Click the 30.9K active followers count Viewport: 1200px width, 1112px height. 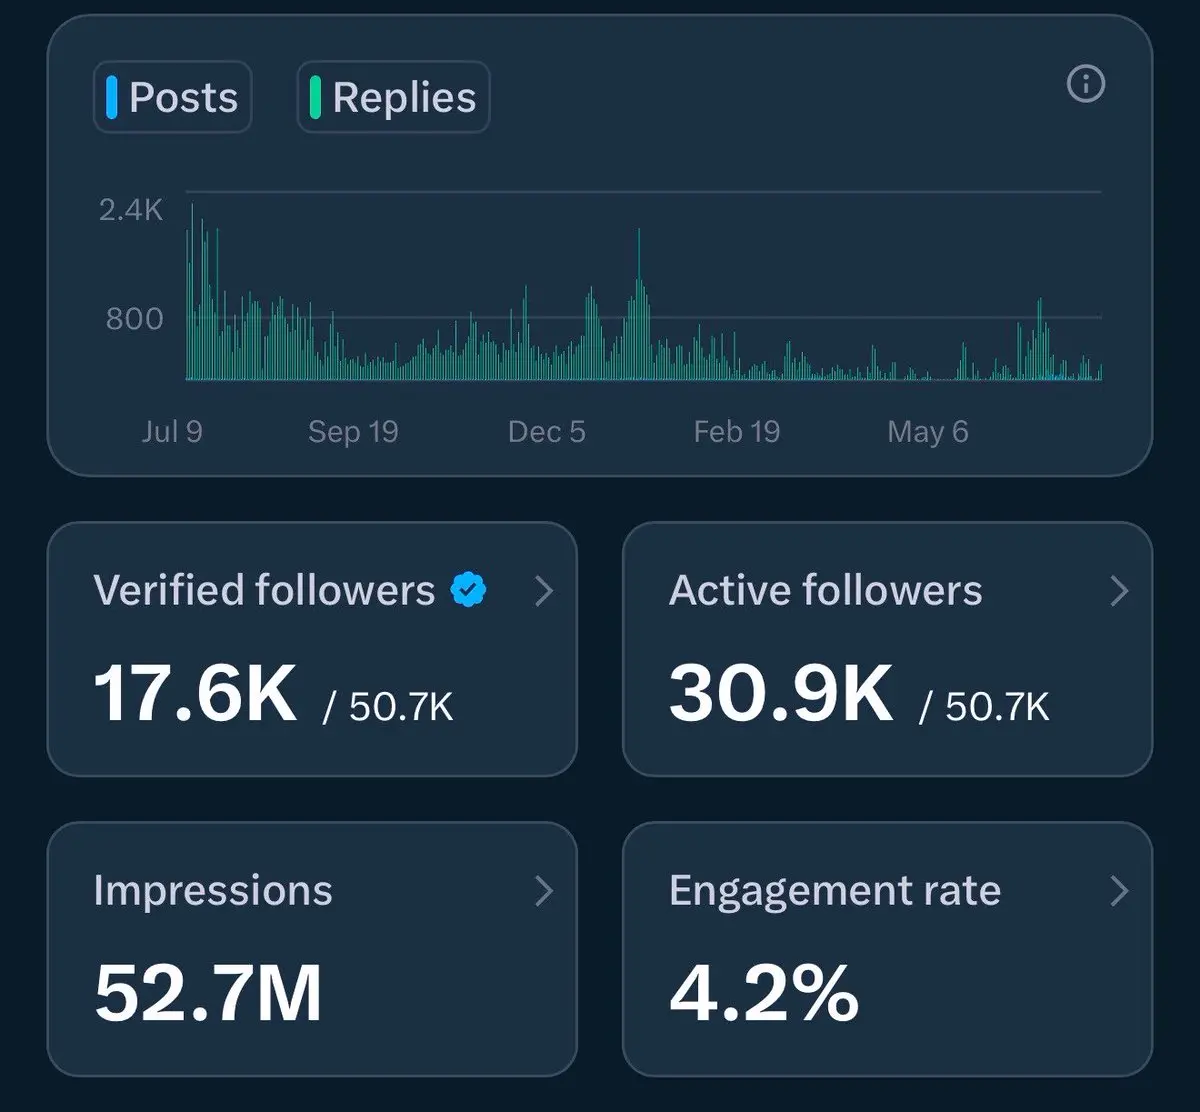pyautogui.click(x=781, y=693)
